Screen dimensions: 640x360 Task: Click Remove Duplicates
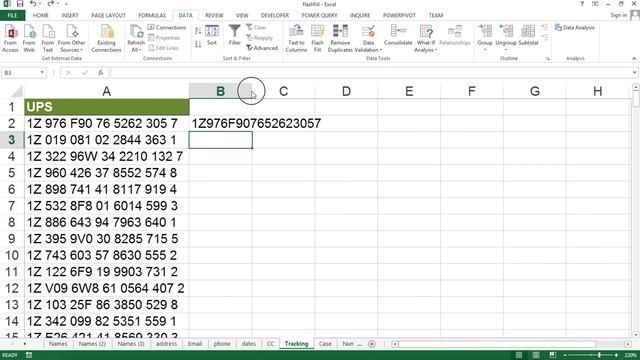pyautogui.click(x=340, y=38)
